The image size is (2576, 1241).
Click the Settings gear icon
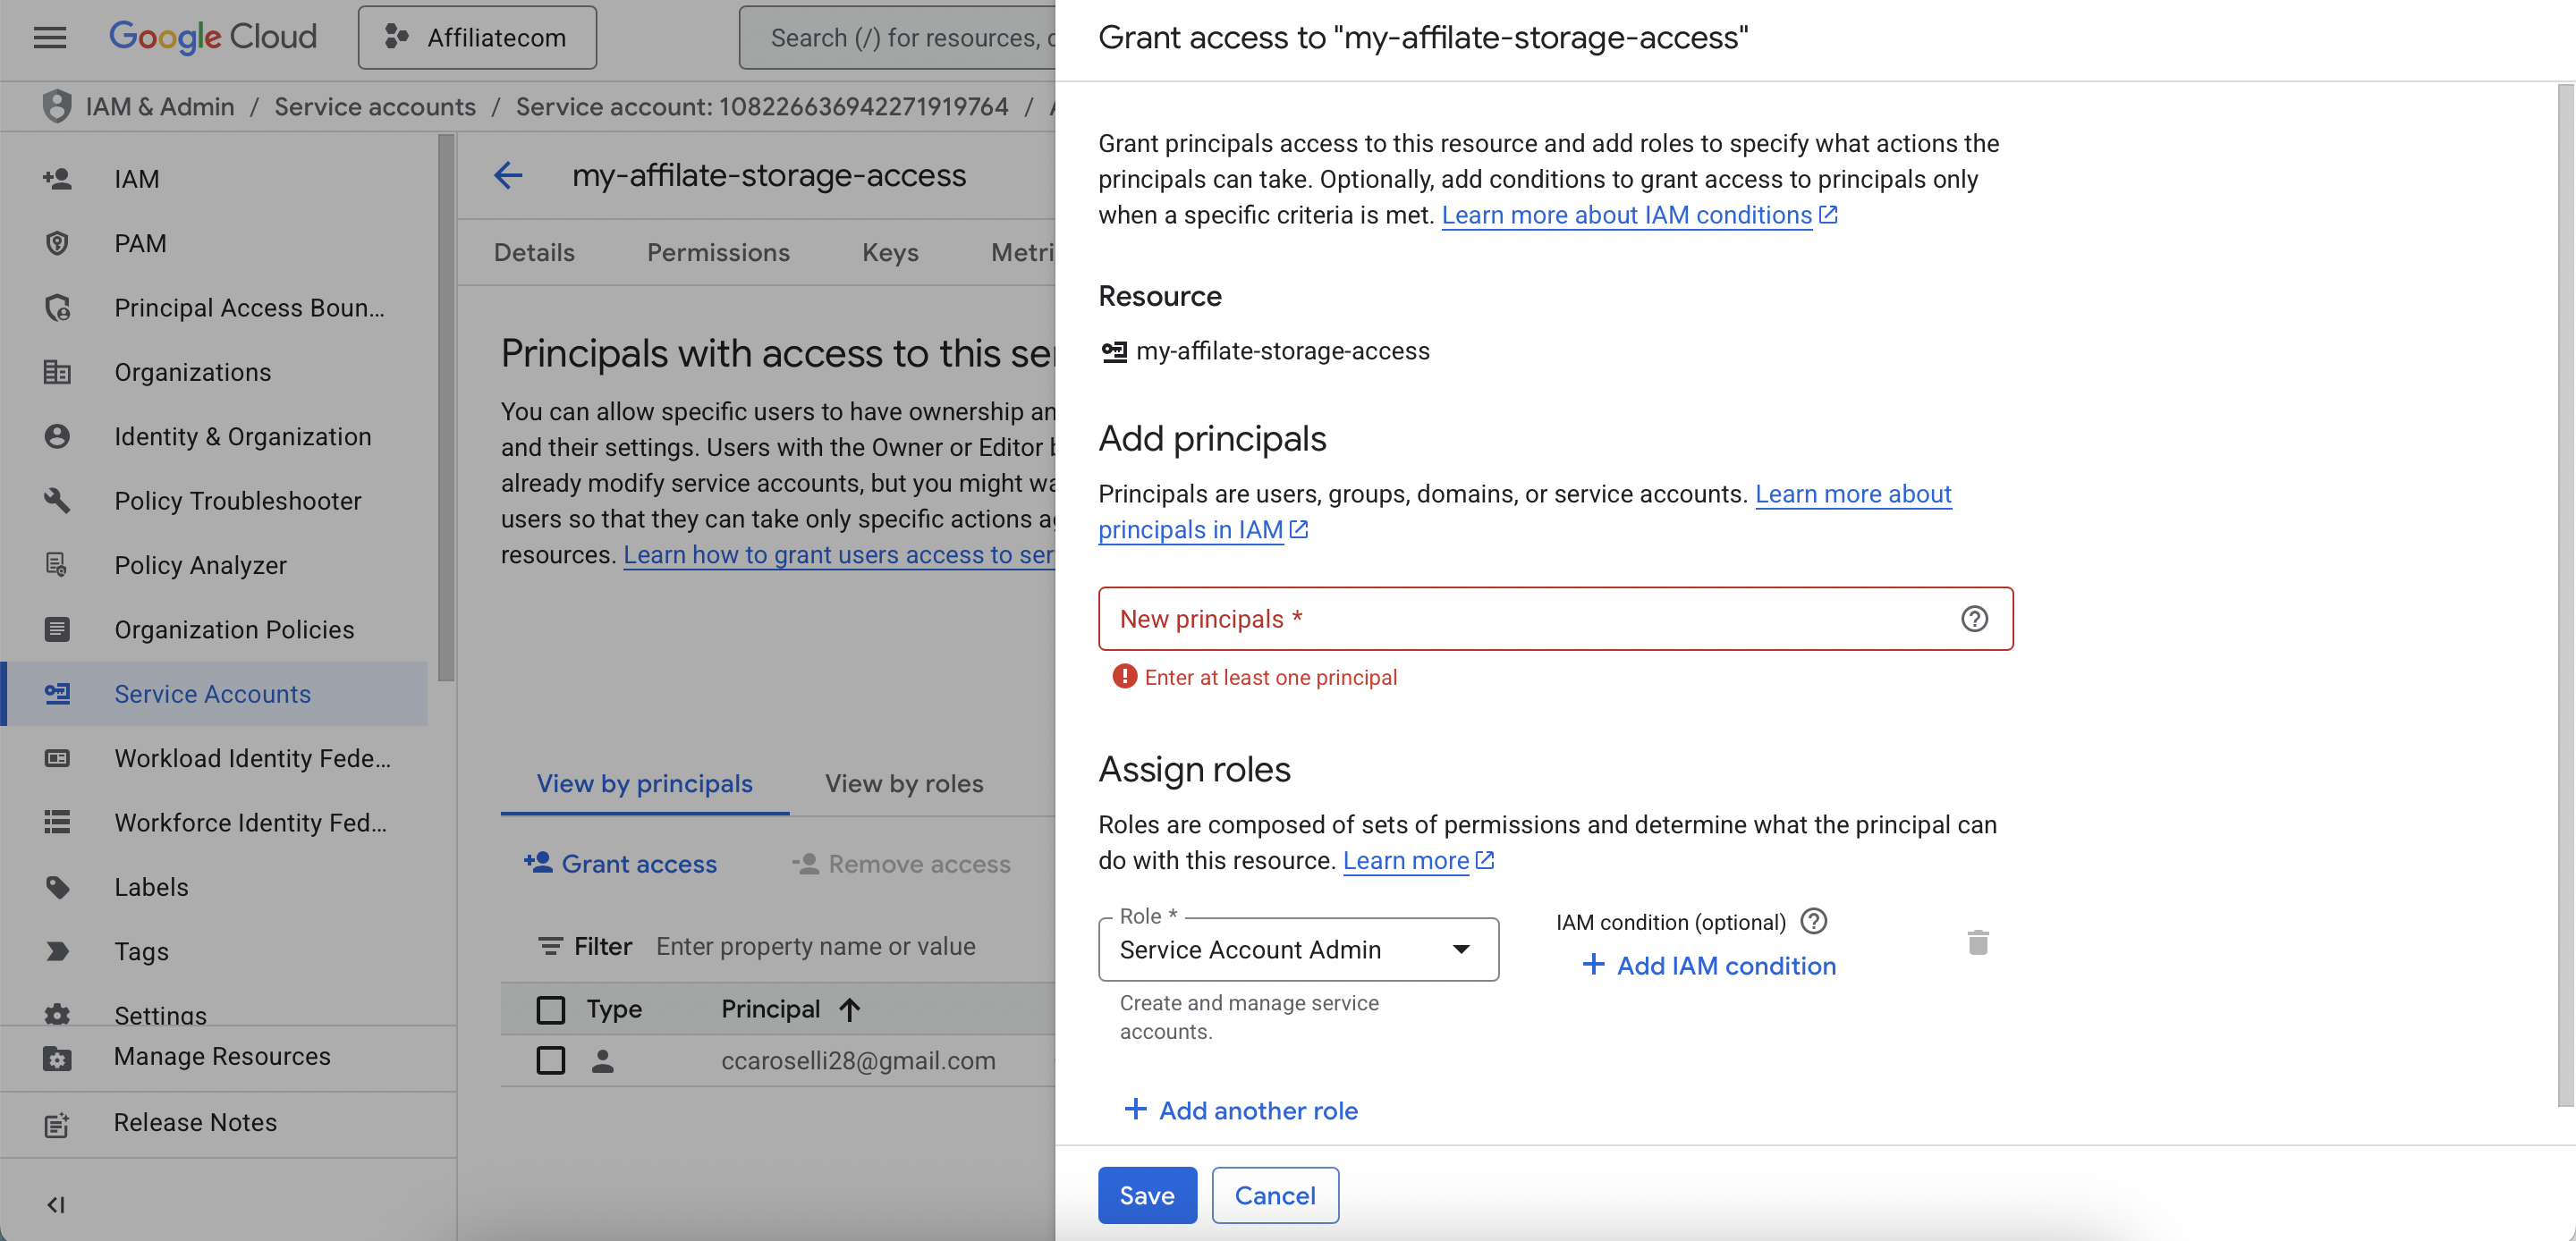tap(57, 1014)
